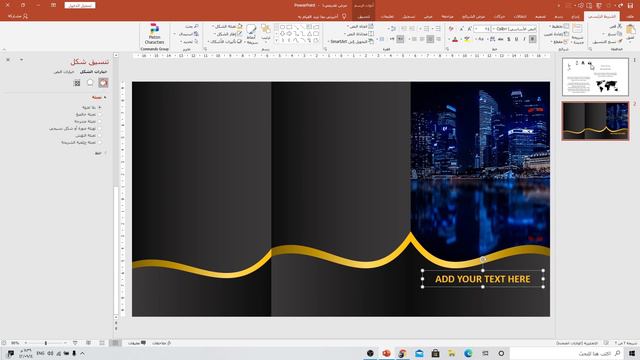
Task: Select the No fill radio option
Action: (x=100, y=107)
